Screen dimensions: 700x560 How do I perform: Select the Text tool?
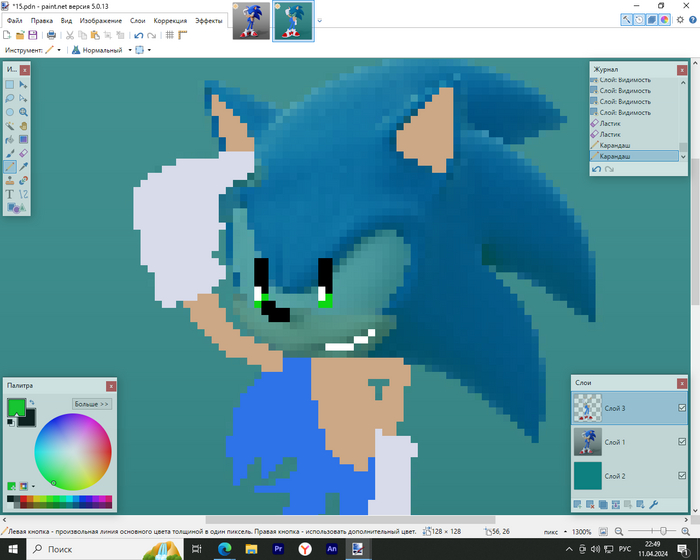[9, 194]
